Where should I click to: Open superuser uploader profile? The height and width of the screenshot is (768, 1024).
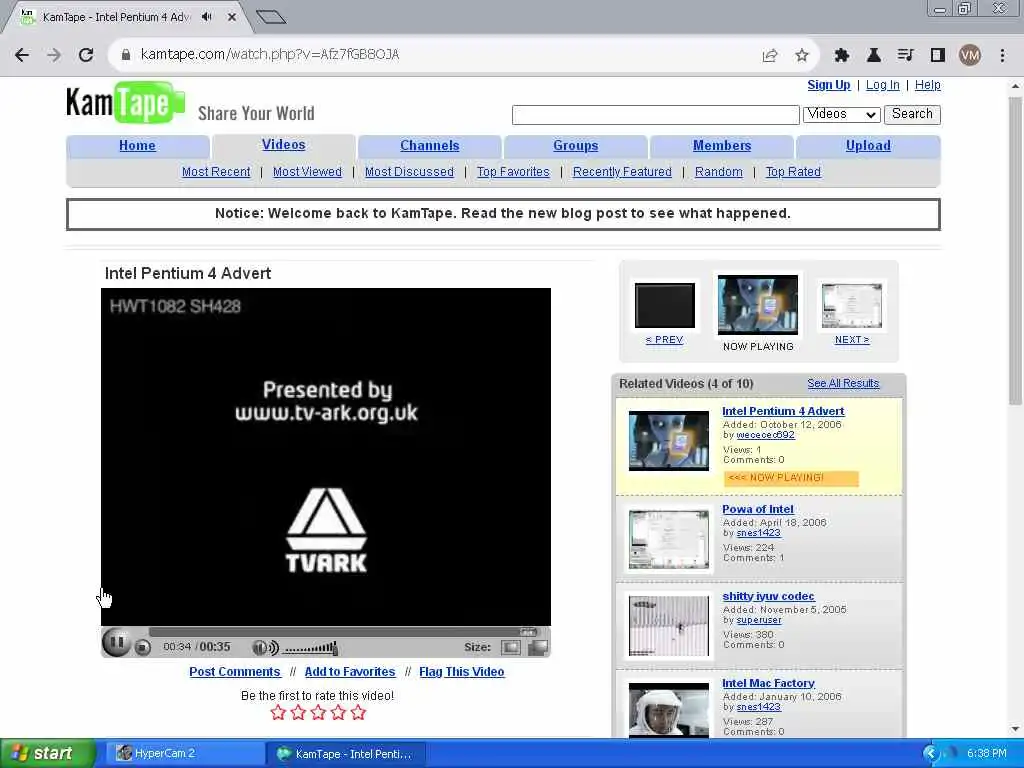pos(759,620)
